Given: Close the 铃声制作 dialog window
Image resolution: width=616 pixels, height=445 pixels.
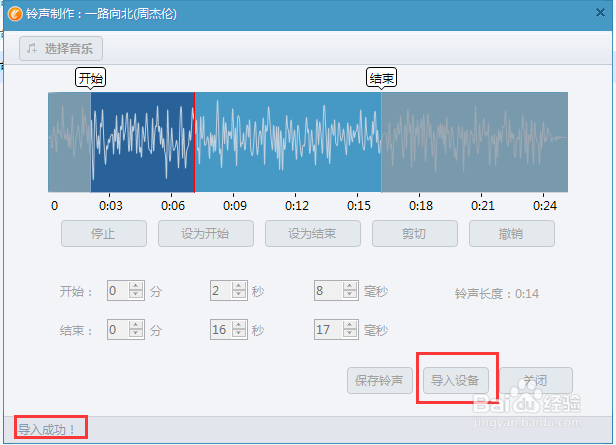Looking at the screenshot, I should tap(600, 13).
